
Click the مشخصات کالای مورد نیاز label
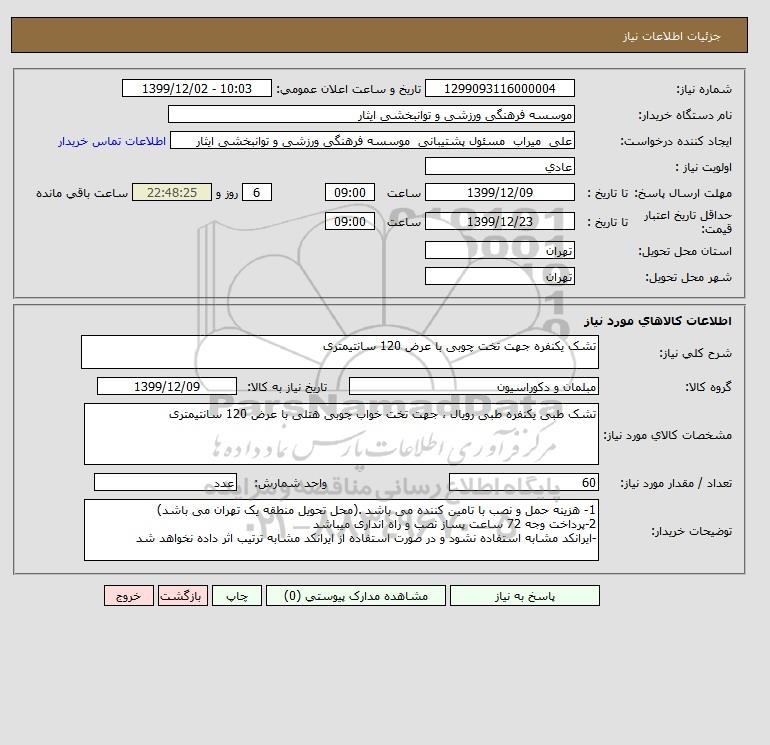[668, 435]
